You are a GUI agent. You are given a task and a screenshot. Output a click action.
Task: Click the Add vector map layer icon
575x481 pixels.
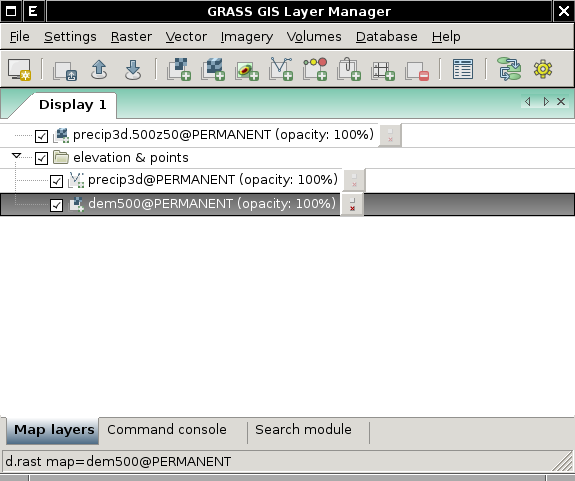pos(281,69)
